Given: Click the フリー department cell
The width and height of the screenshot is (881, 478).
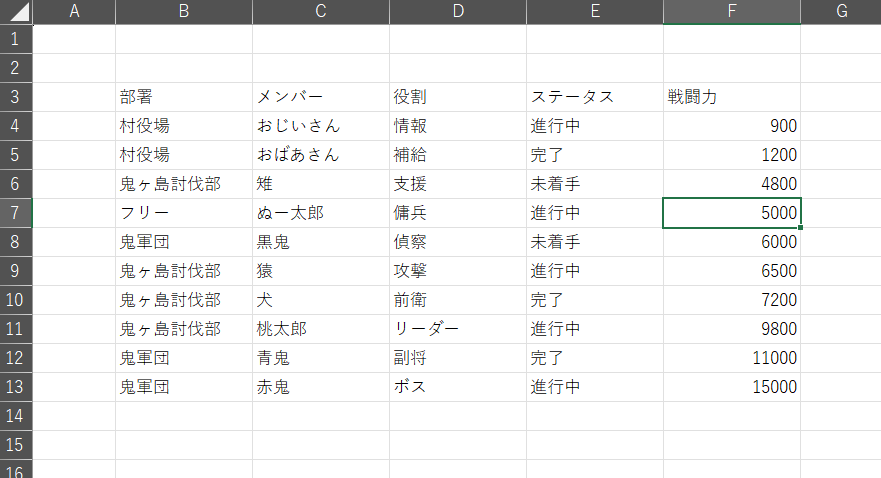Looking at the screenshot, I should click(x=184, y=213).
